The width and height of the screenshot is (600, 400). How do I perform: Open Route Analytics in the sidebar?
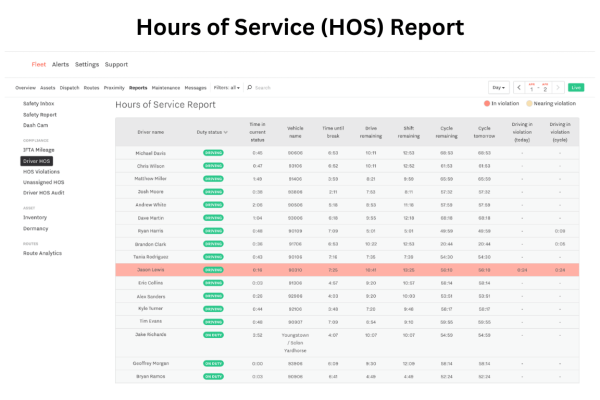44,253
